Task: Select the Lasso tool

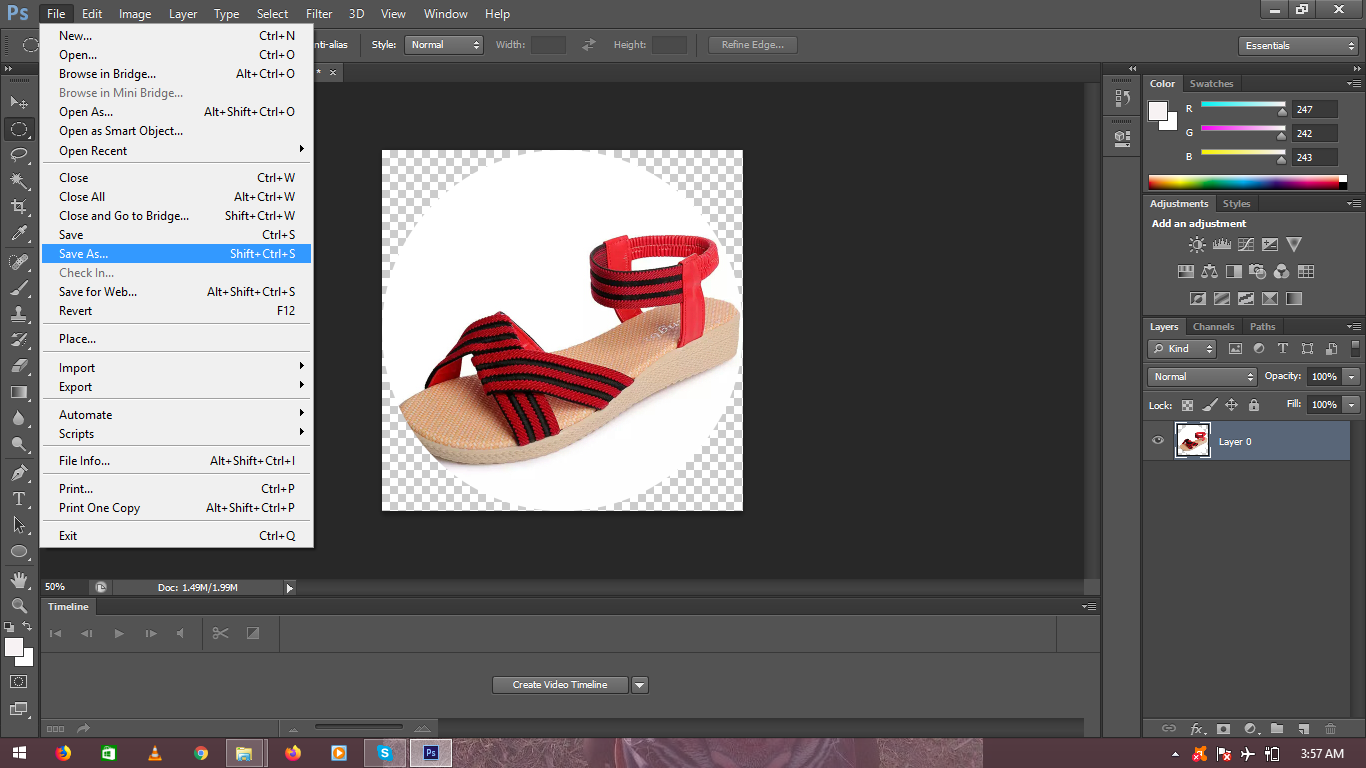Action: [x=19, y=154]
